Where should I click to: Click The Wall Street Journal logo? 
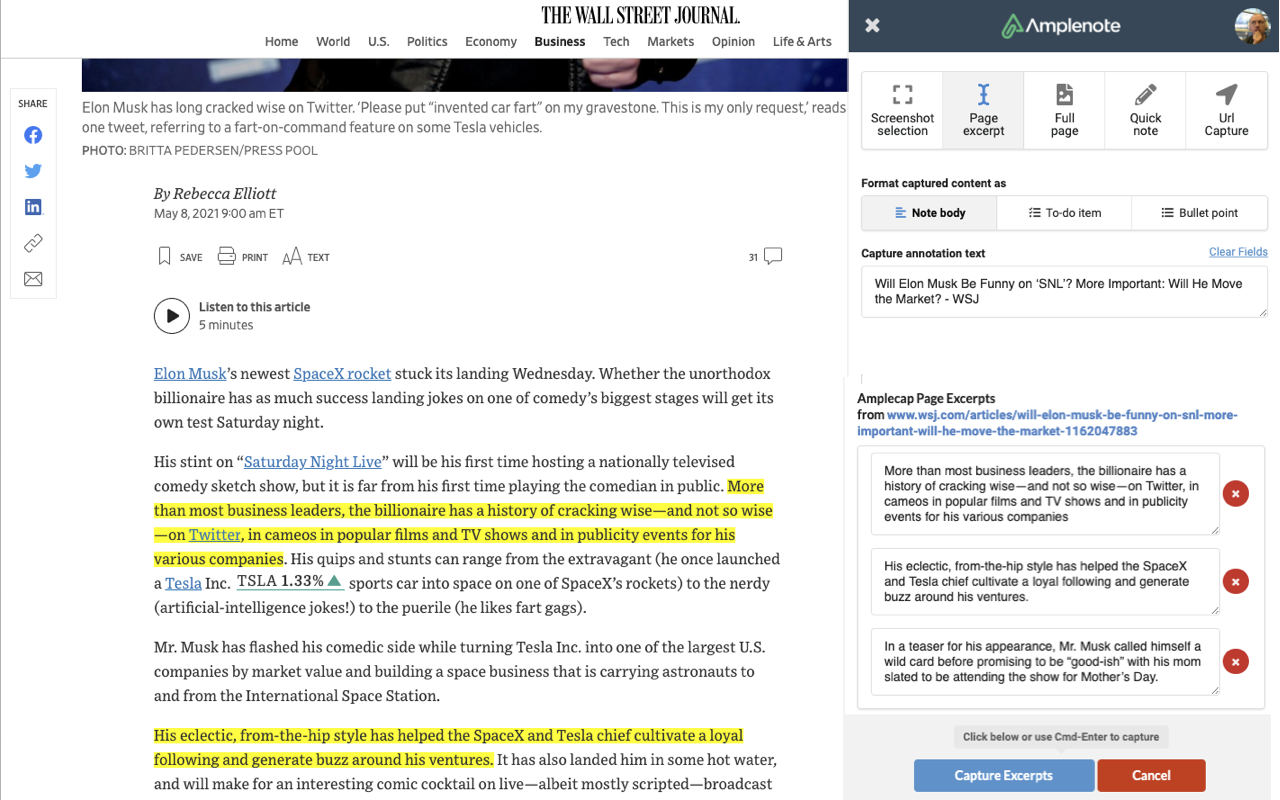point(640,15)
